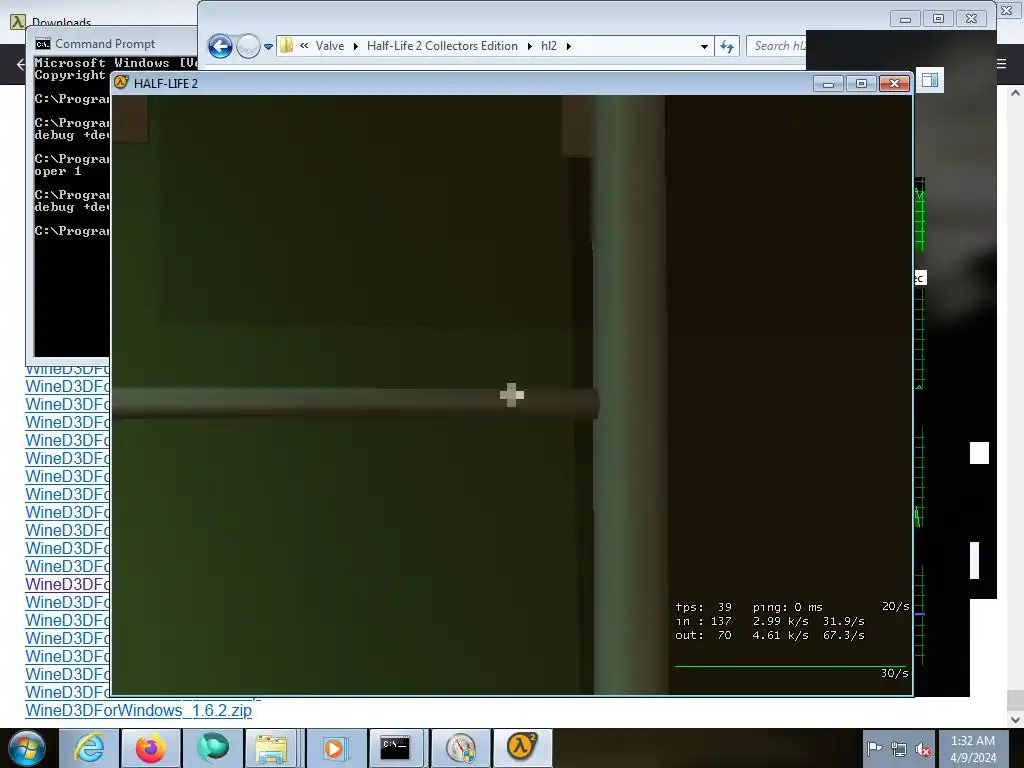Open the browser hamburger menu
The image size is (1024, 768).
click(x=1002, y=63)
